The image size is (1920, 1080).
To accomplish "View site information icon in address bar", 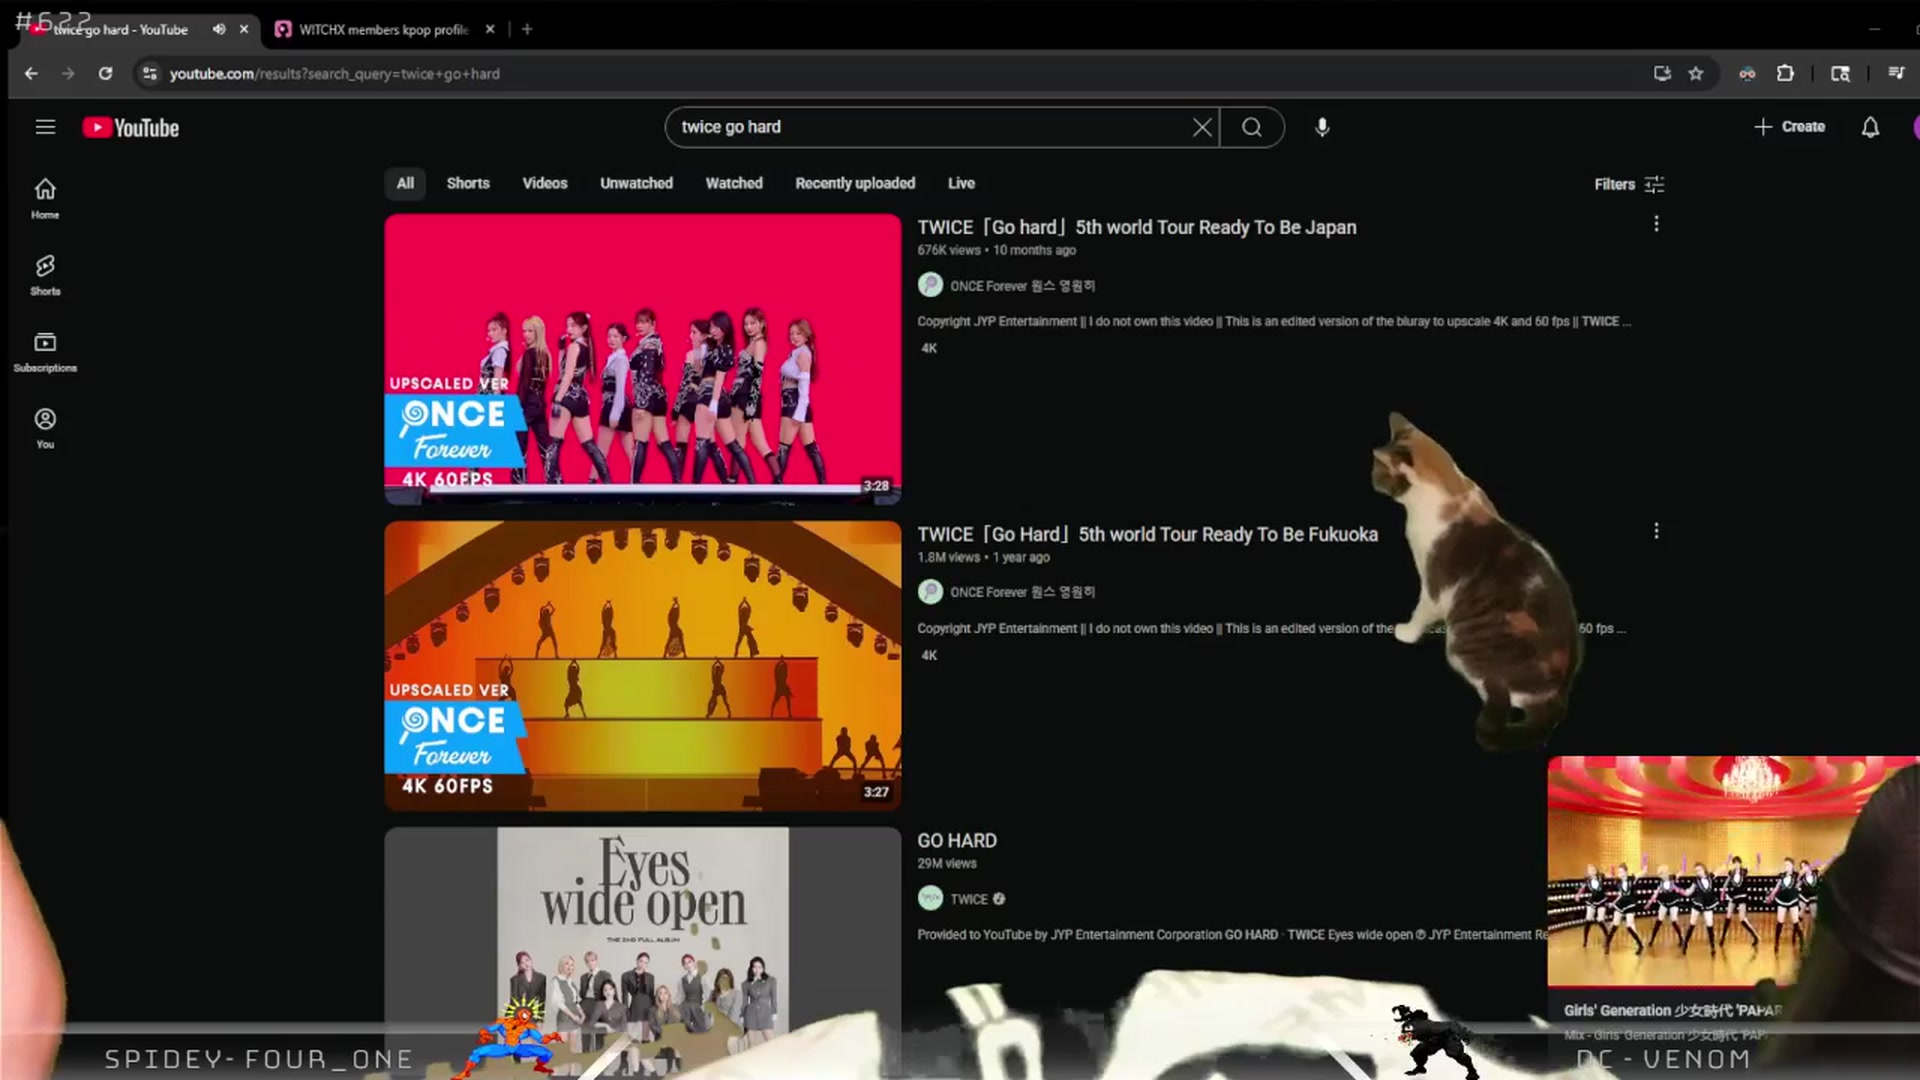I will pos(149,73).
